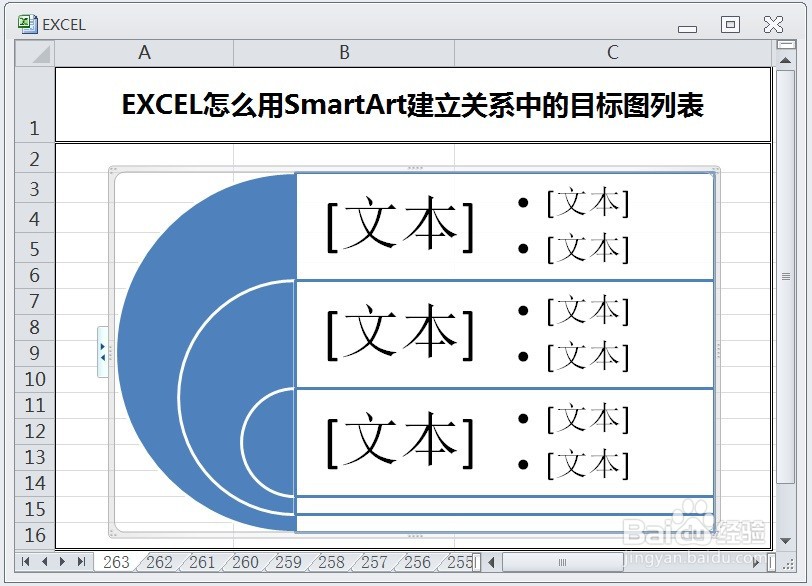This screenshot has width=812, height=586.
Task: Go to previous sheet tab arrow
Action: pyautogui.click(x=45, y=562)
